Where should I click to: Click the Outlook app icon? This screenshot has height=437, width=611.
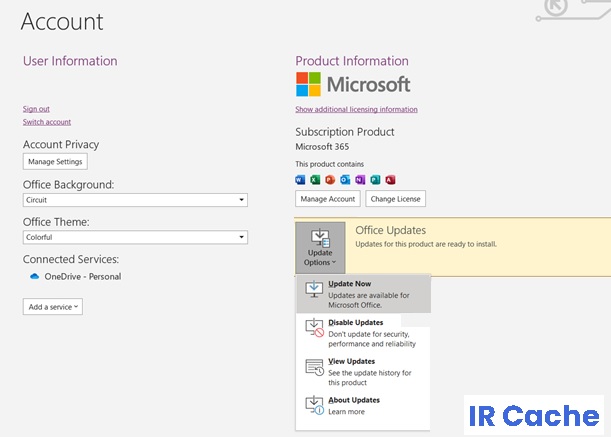[x=345, y=180]
